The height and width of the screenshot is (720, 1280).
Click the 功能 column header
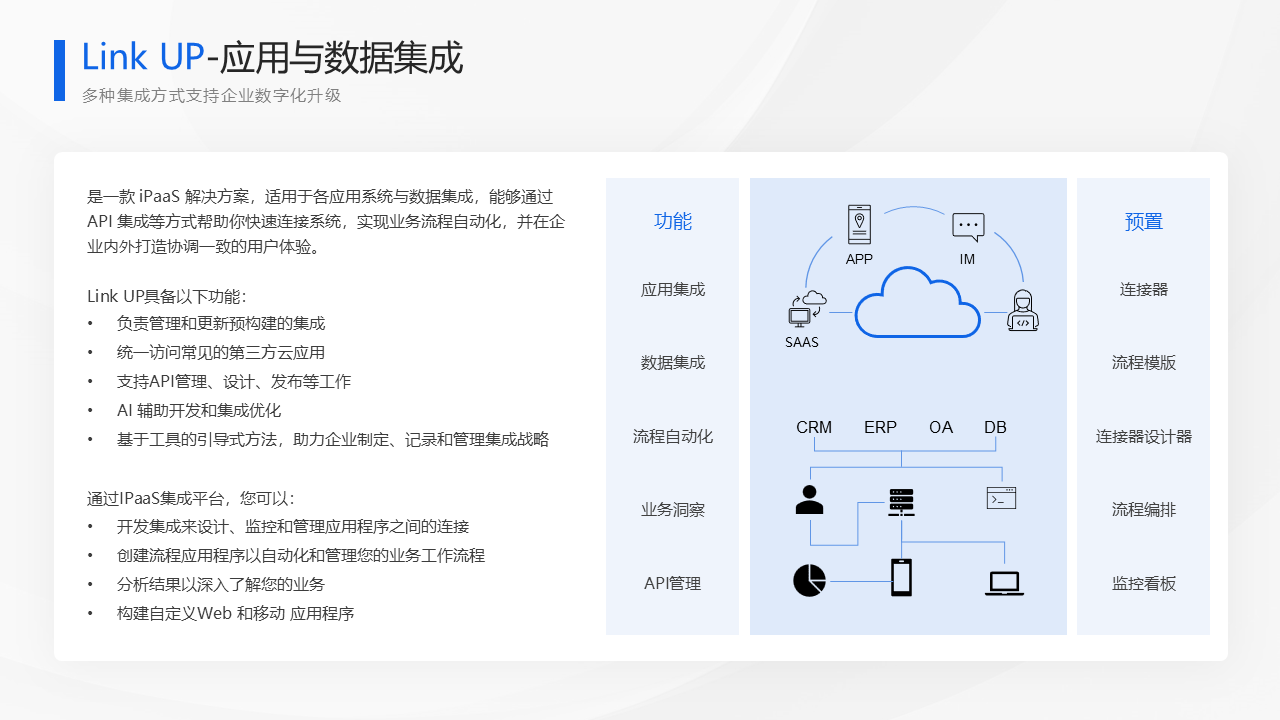[x=673, y=221]
